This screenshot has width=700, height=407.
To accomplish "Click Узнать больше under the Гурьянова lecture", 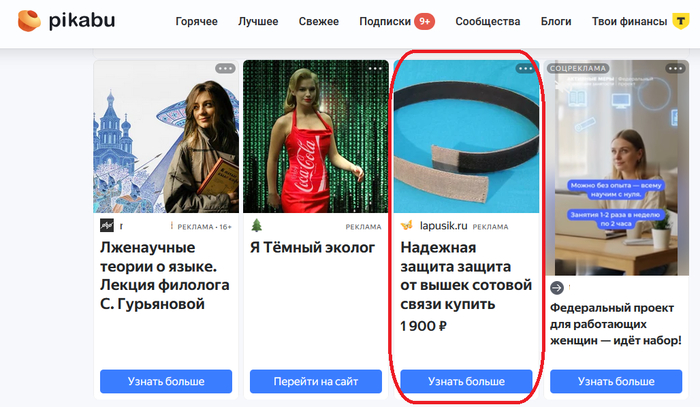I will click(166, 382).
